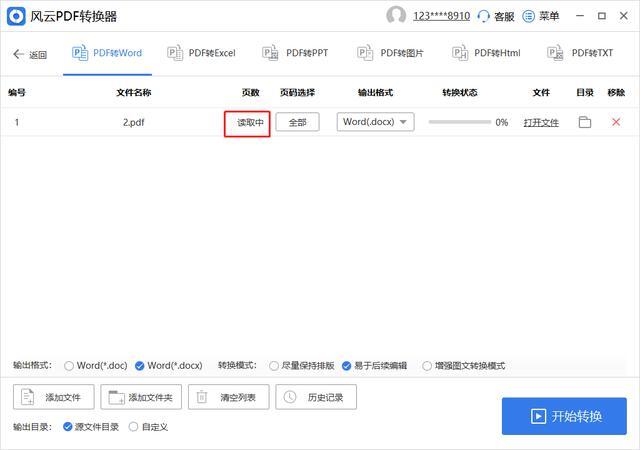This screenshot has width=640, height=450.
Task: Click the 输出格式 column header
Action: coord(375,93)
